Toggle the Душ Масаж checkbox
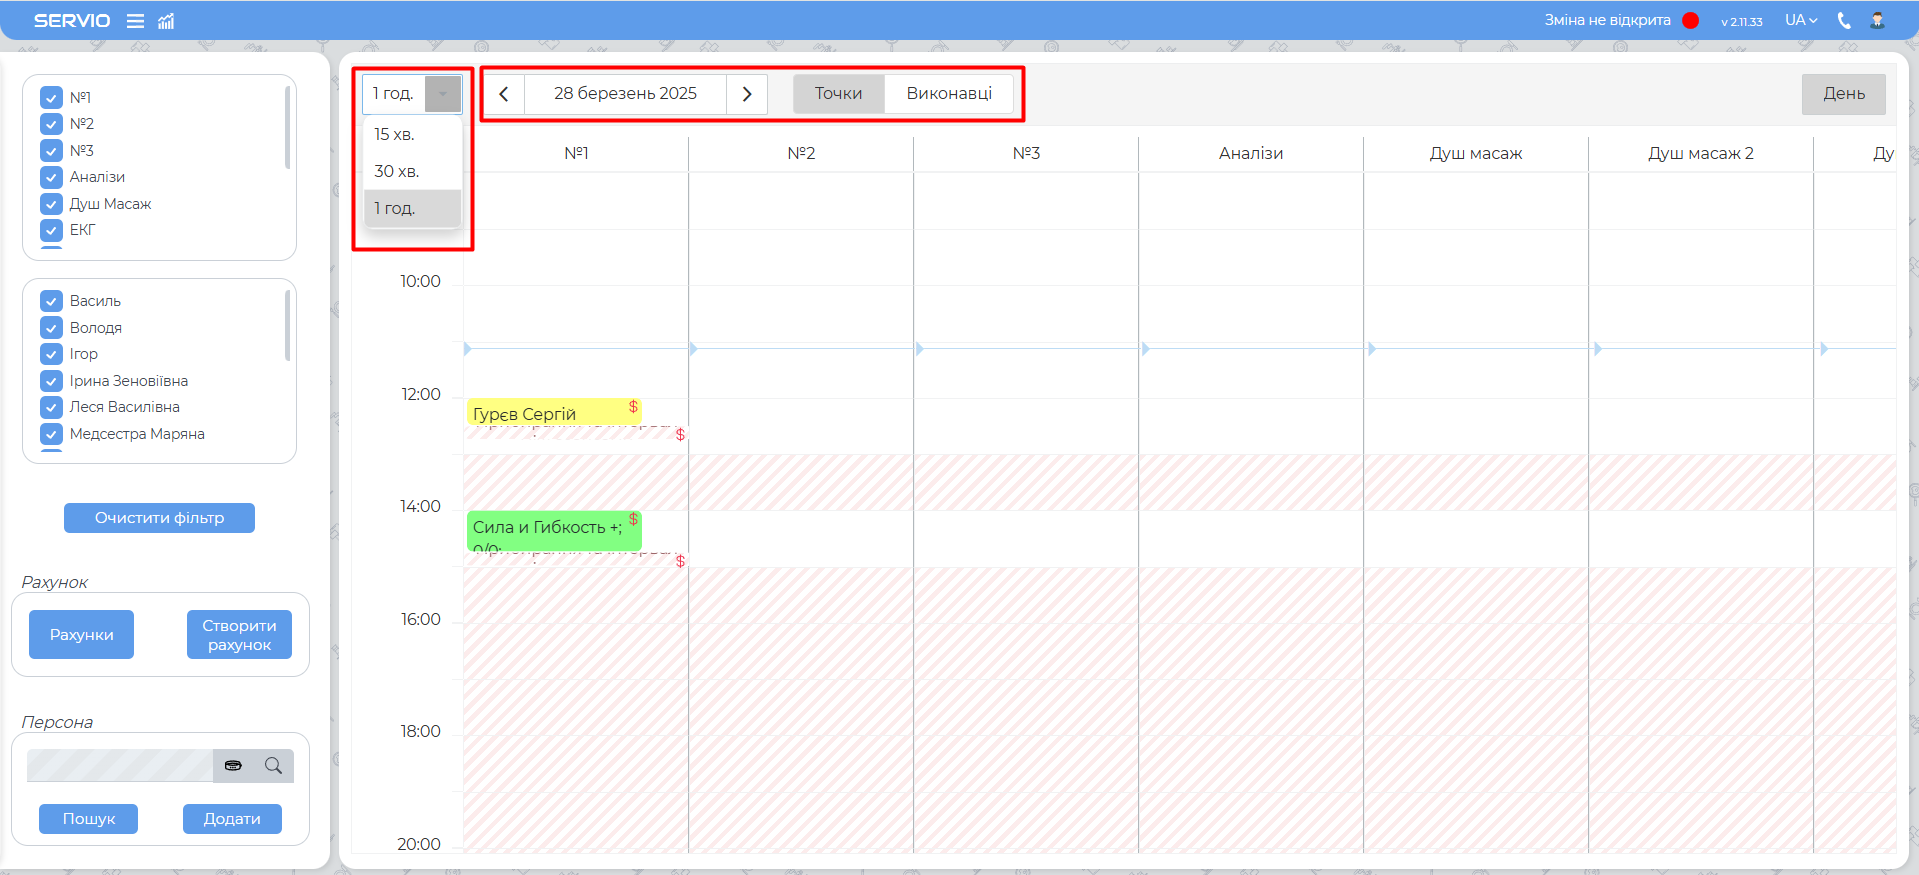Viewport: 1919px width, 875px height. tap(52, 204)
